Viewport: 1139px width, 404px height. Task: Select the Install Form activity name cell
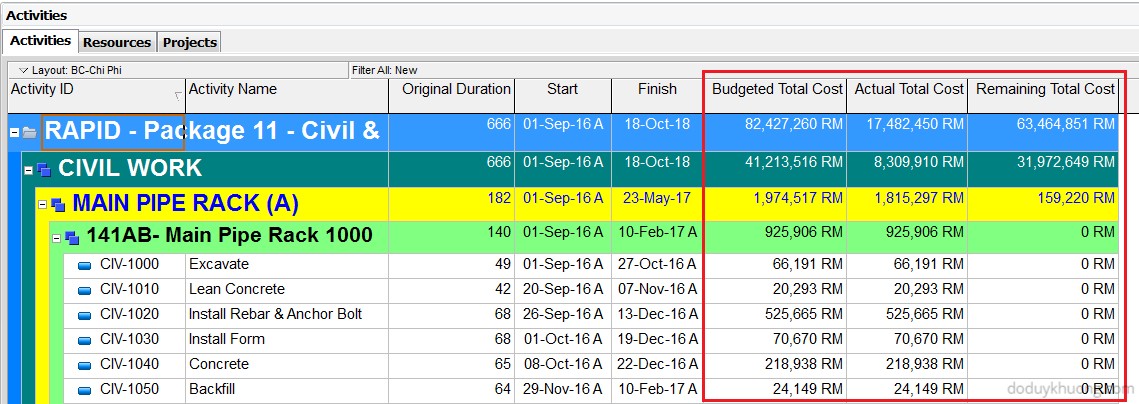click(286, 340)
